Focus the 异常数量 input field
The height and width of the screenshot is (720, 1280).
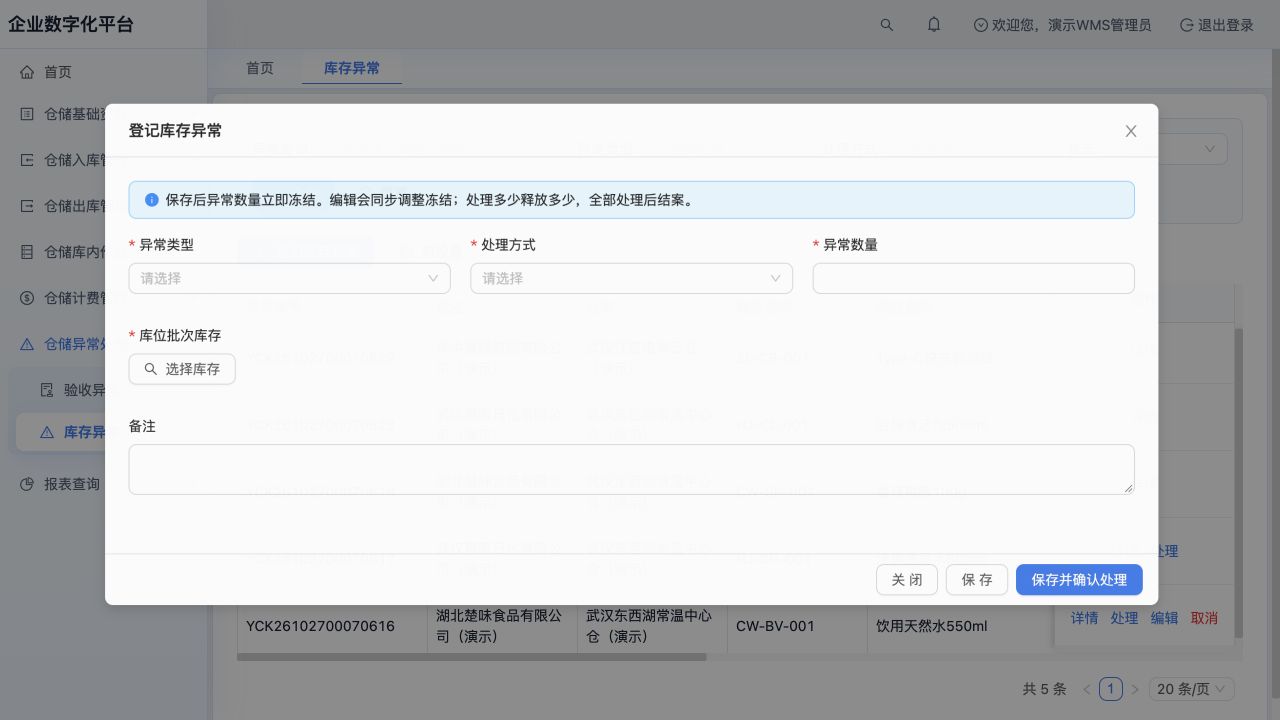(974, 278)
